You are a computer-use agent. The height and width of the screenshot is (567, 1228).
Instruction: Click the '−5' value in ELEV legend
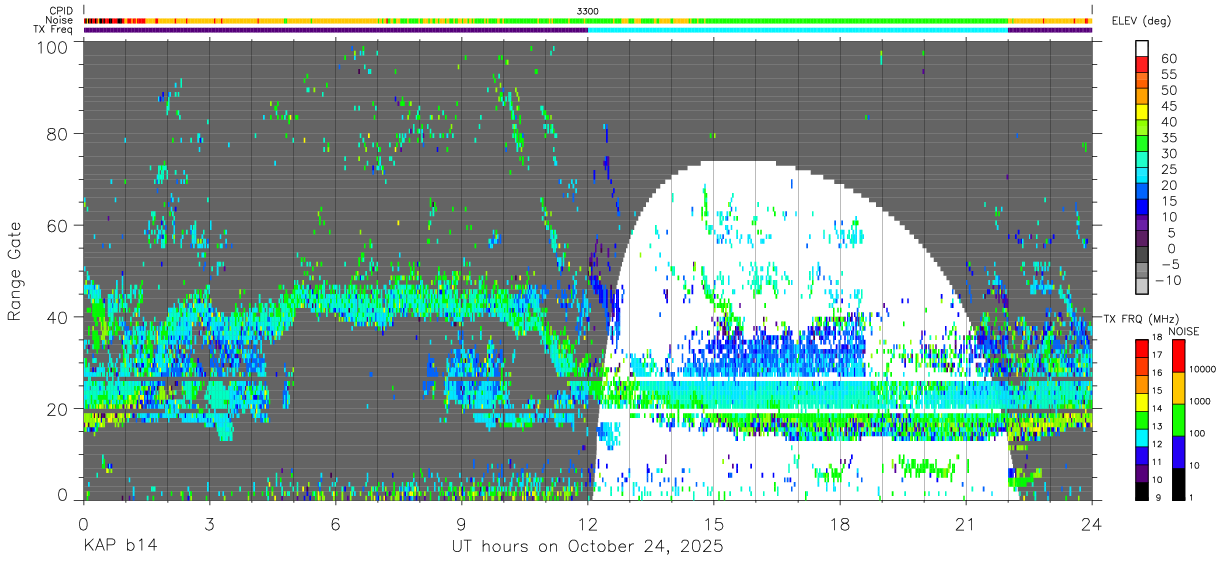(x=1169, y=264)
